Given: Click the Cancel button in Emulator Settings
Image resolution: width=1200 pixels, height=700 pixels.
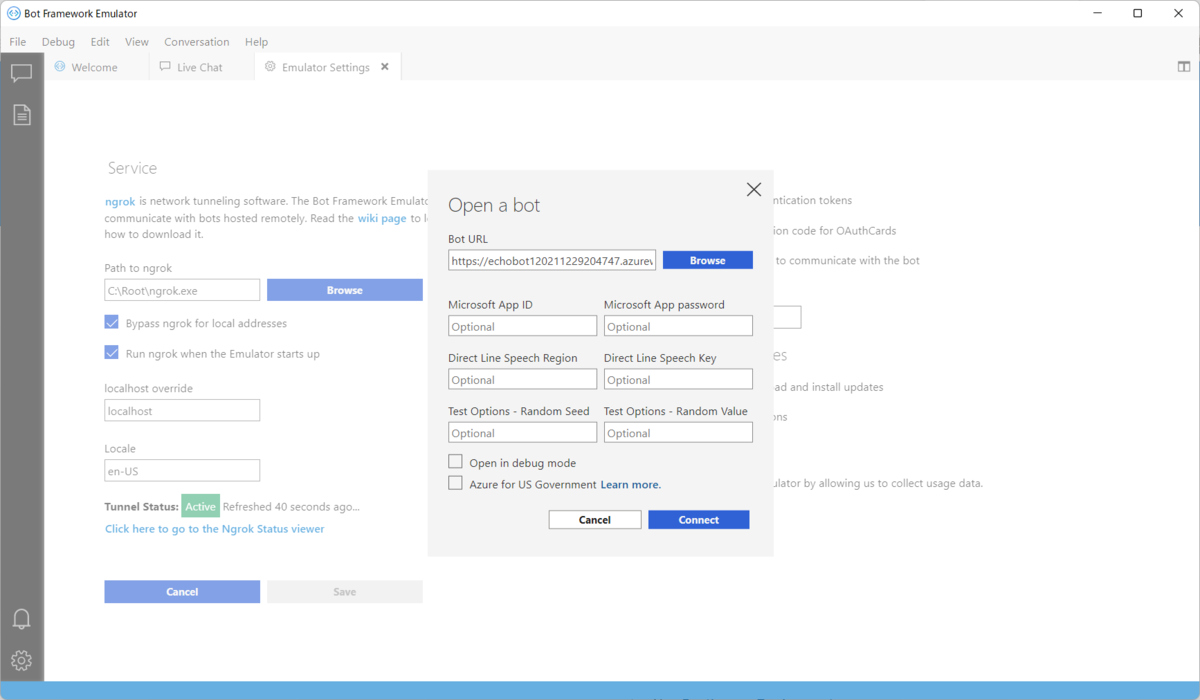Looking at the screenshot, I should tap(182, 592).
